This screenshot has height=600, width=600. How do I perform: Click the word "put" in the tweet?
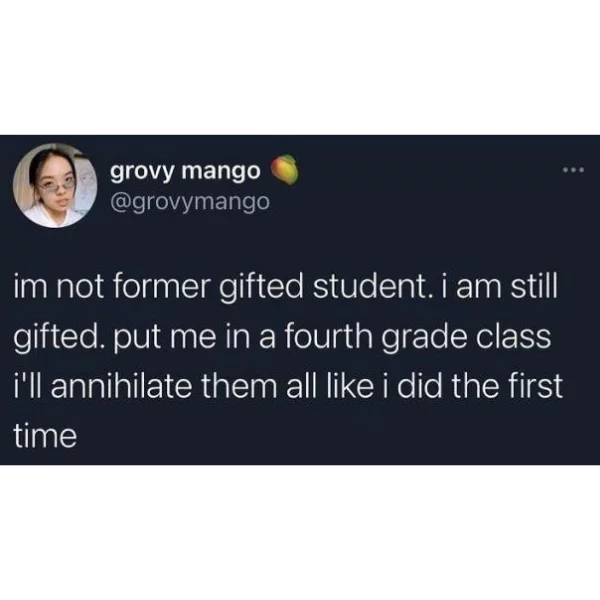pos(131,337)
